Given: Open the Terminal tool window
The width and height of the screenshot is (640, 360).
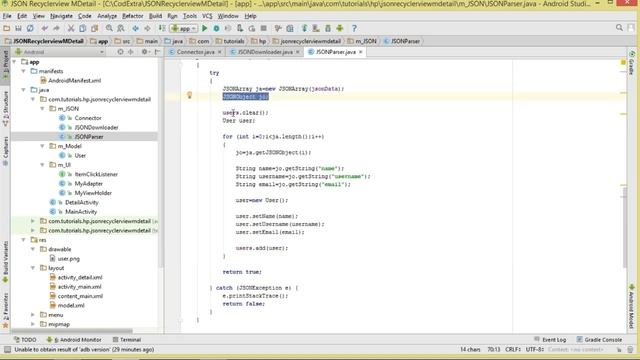Looking at the screenshot, I should [x=127, y=340].
